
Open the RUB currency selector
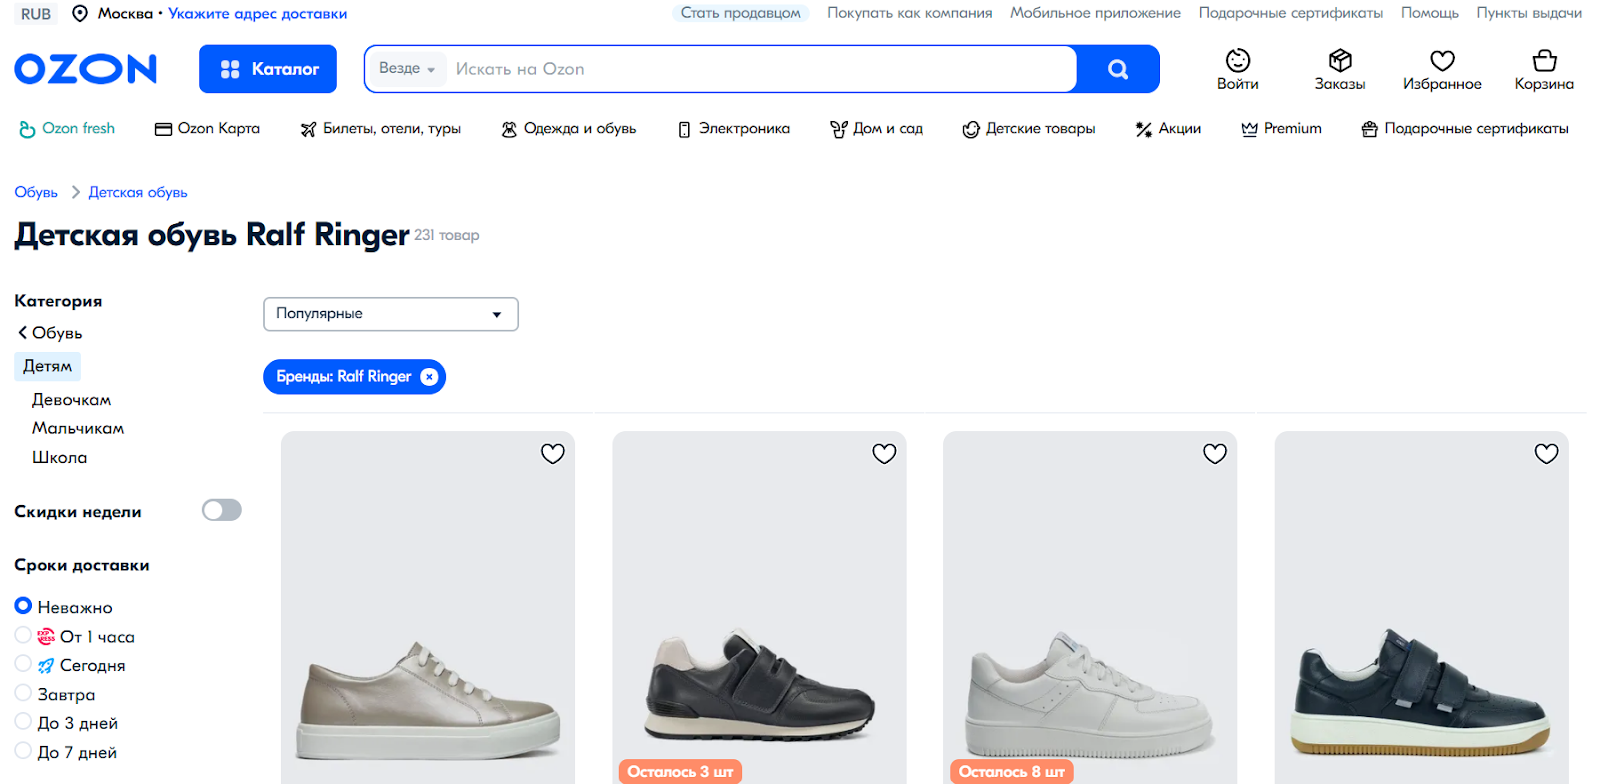[36, 14]
